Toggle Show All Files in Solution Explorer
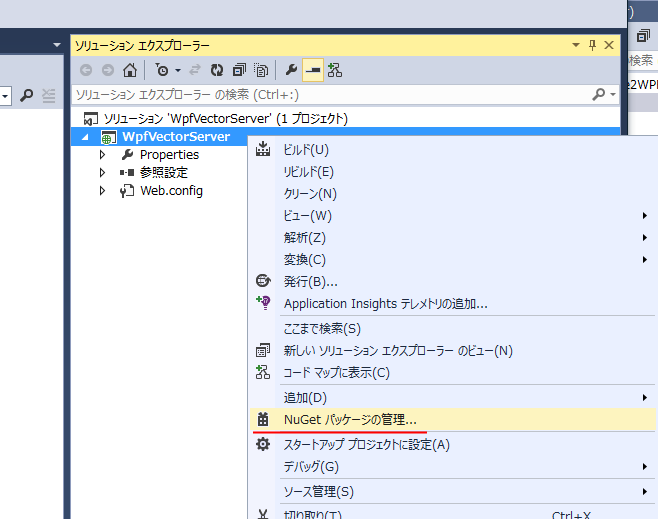Viewport: 658px width, 519px height. click(x=261, y=70)
